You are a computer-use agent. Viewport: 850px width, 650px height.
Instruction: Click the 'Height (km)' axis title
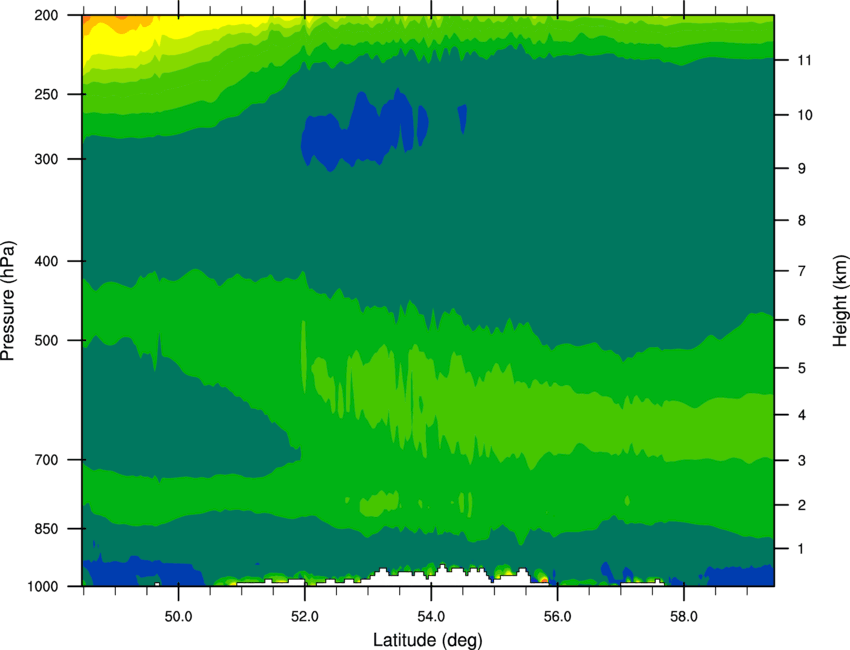point(840,301)
